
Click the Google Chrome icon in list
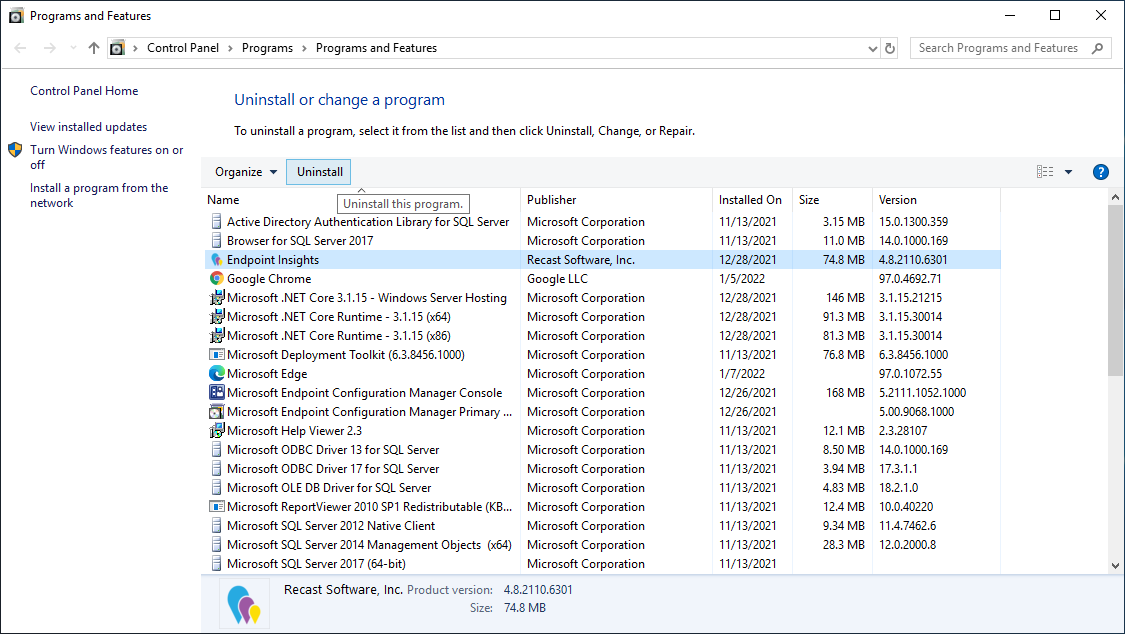(x=216, y=278)
